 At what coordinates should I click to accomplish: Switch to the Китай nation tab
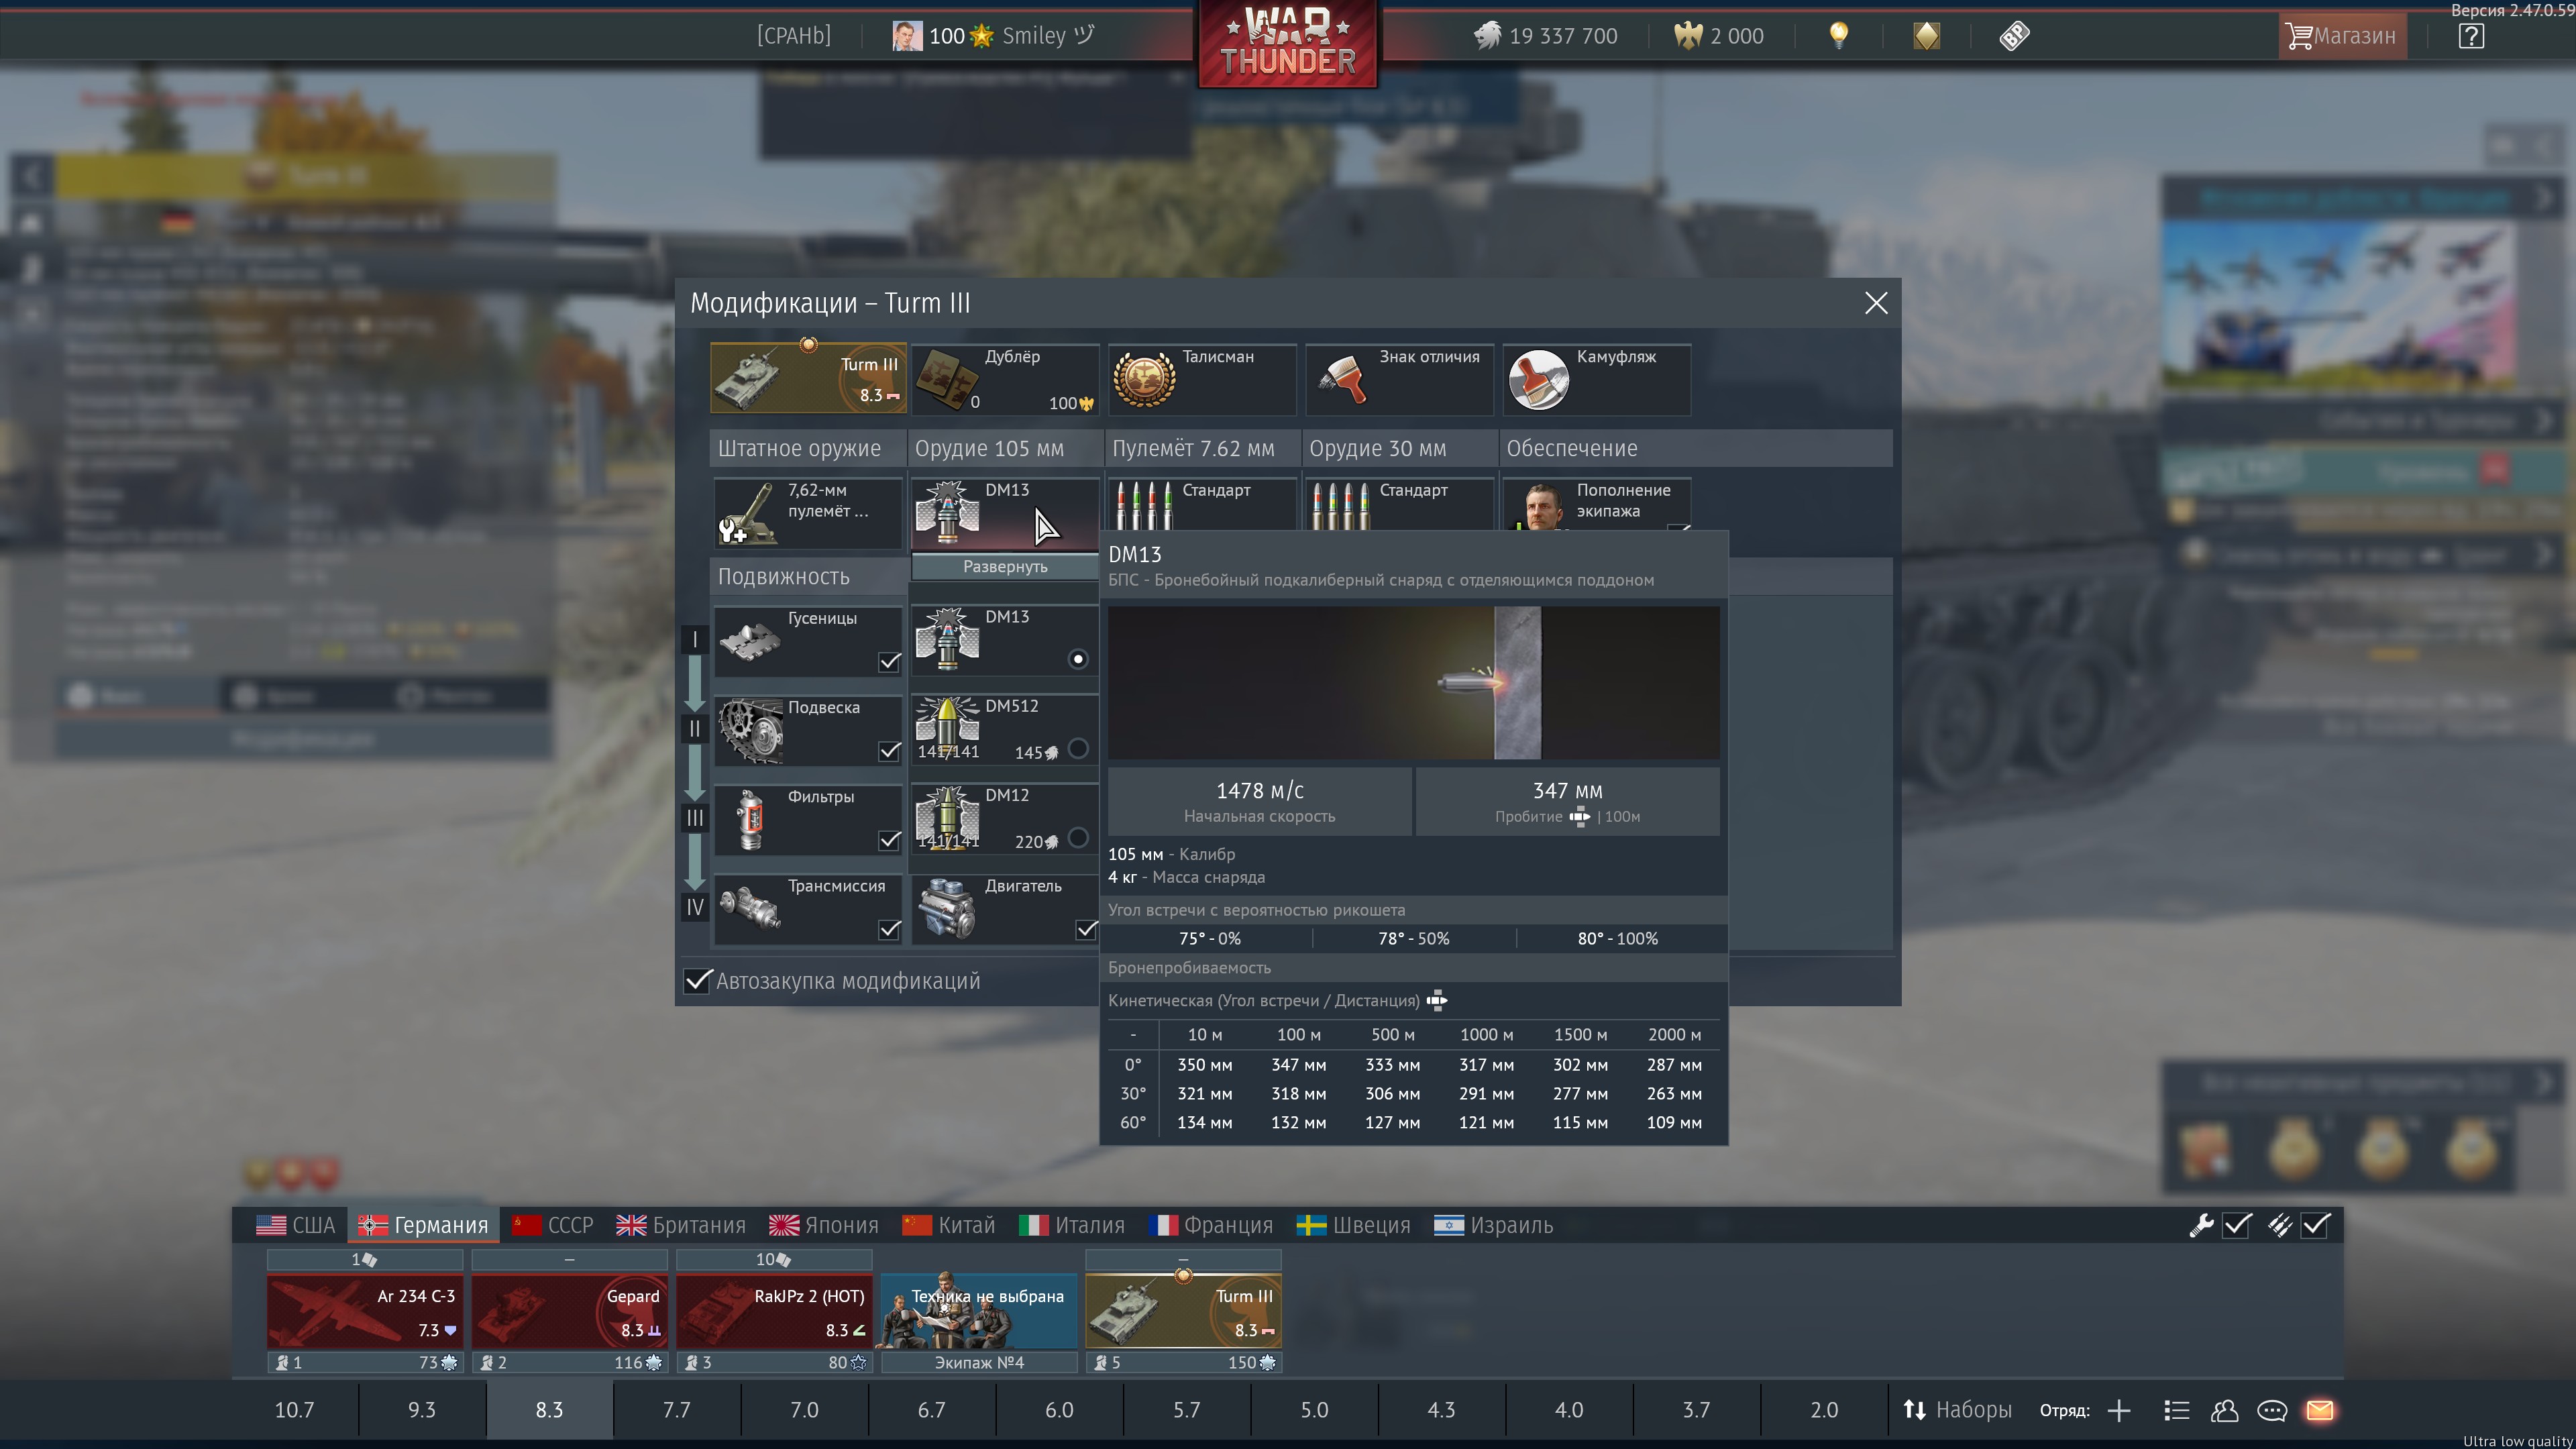point(948,1225)
